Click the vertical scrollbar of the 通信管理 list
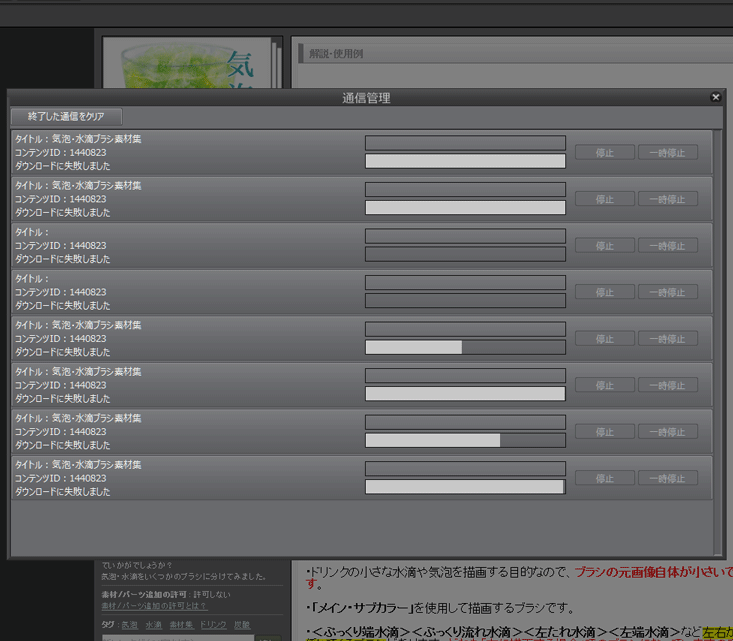This screenshot has width=733, height=641. tap(718, 342)
